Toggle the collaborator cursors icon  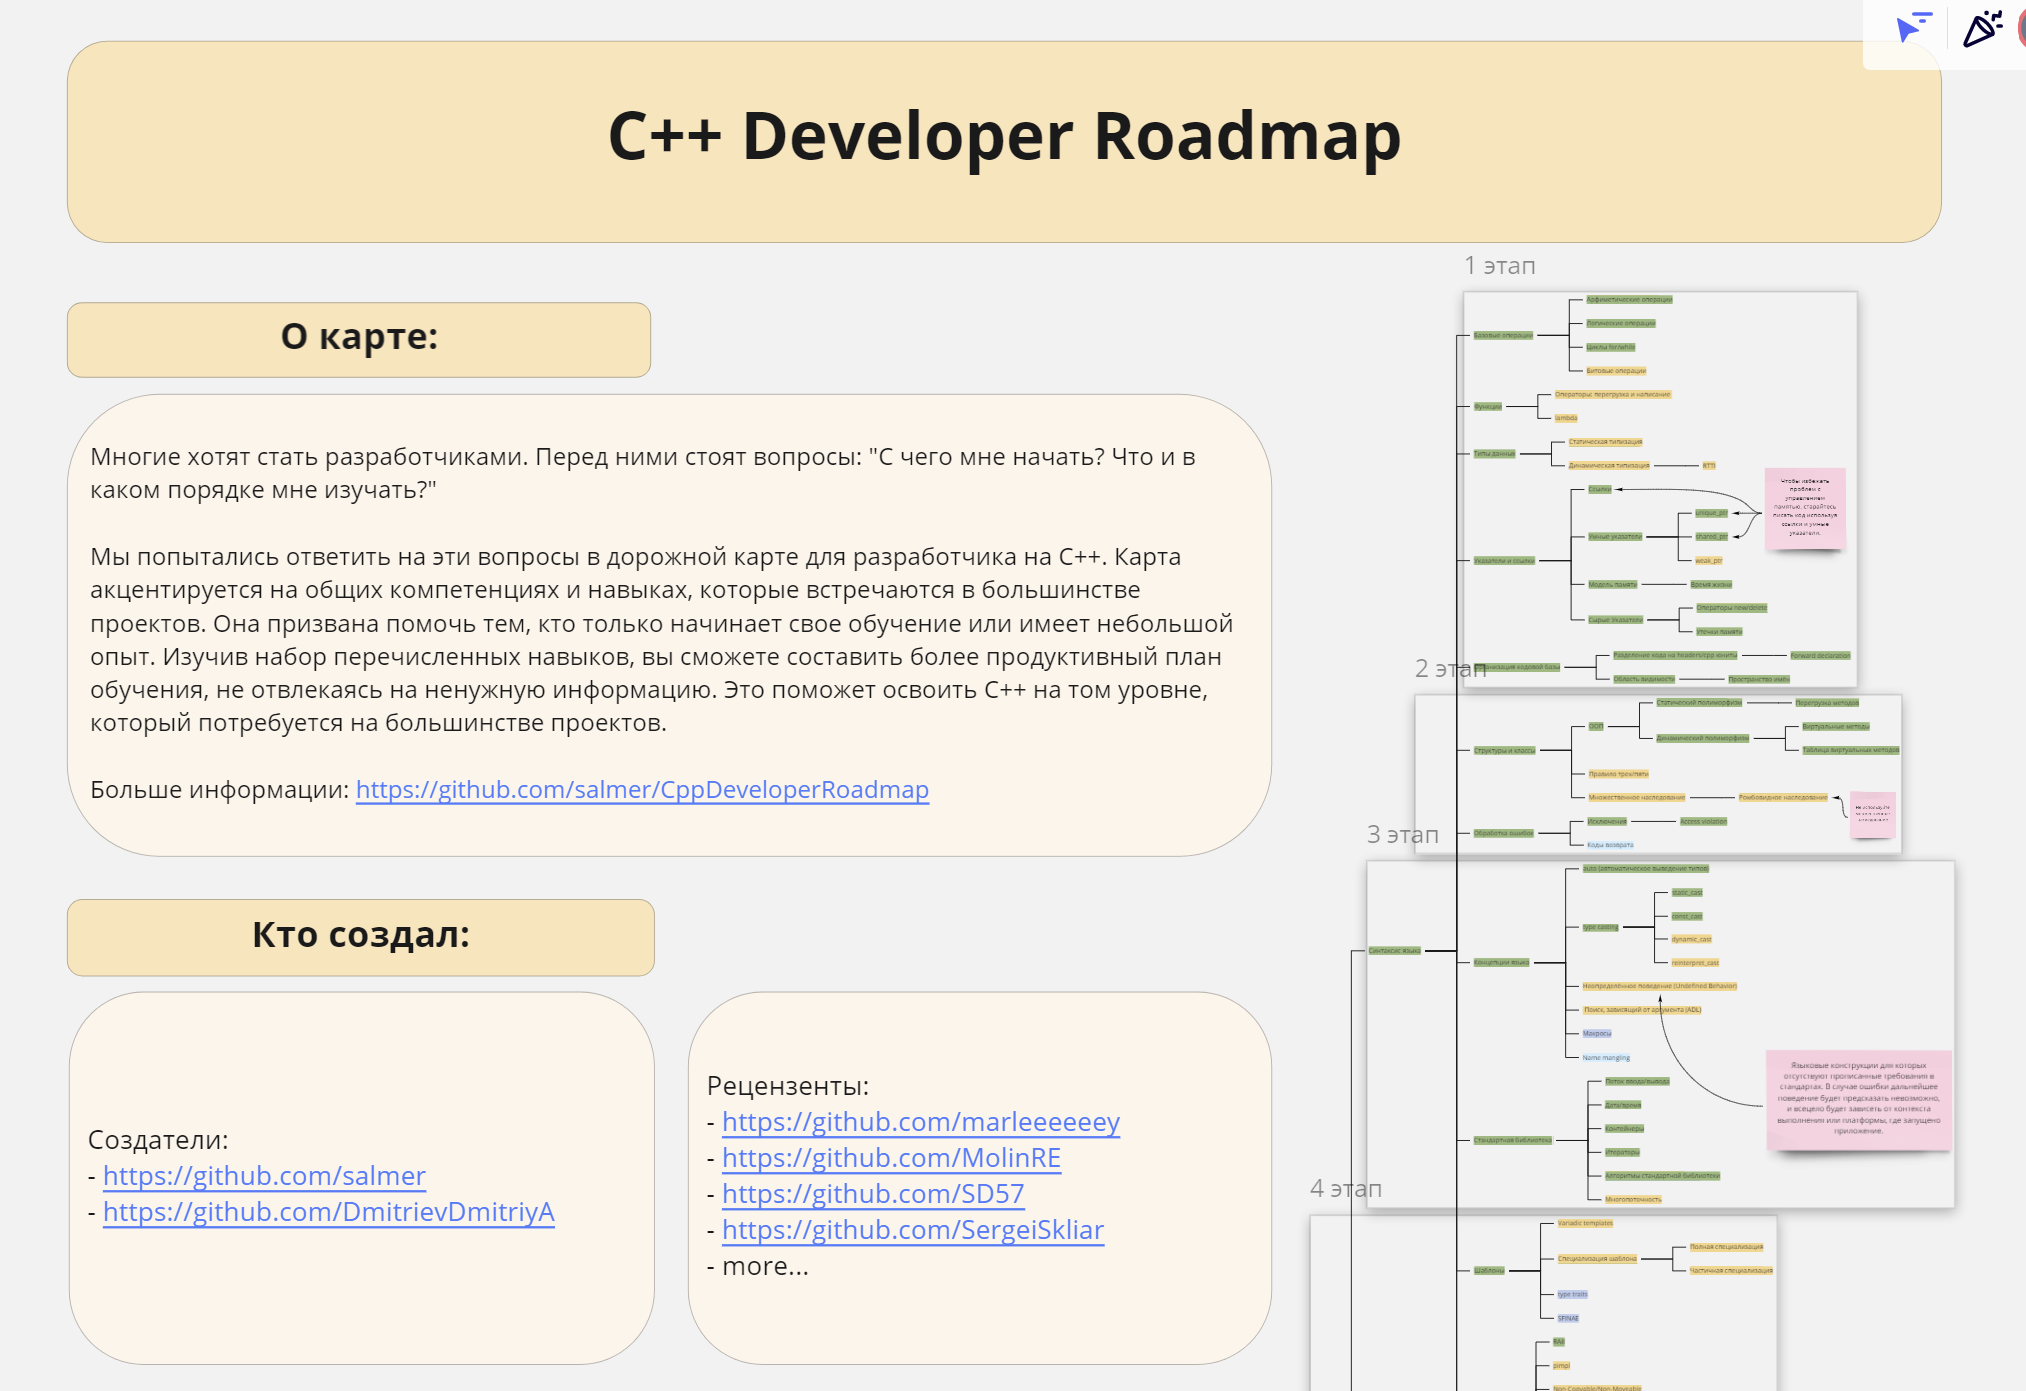tap(1912, 27)
